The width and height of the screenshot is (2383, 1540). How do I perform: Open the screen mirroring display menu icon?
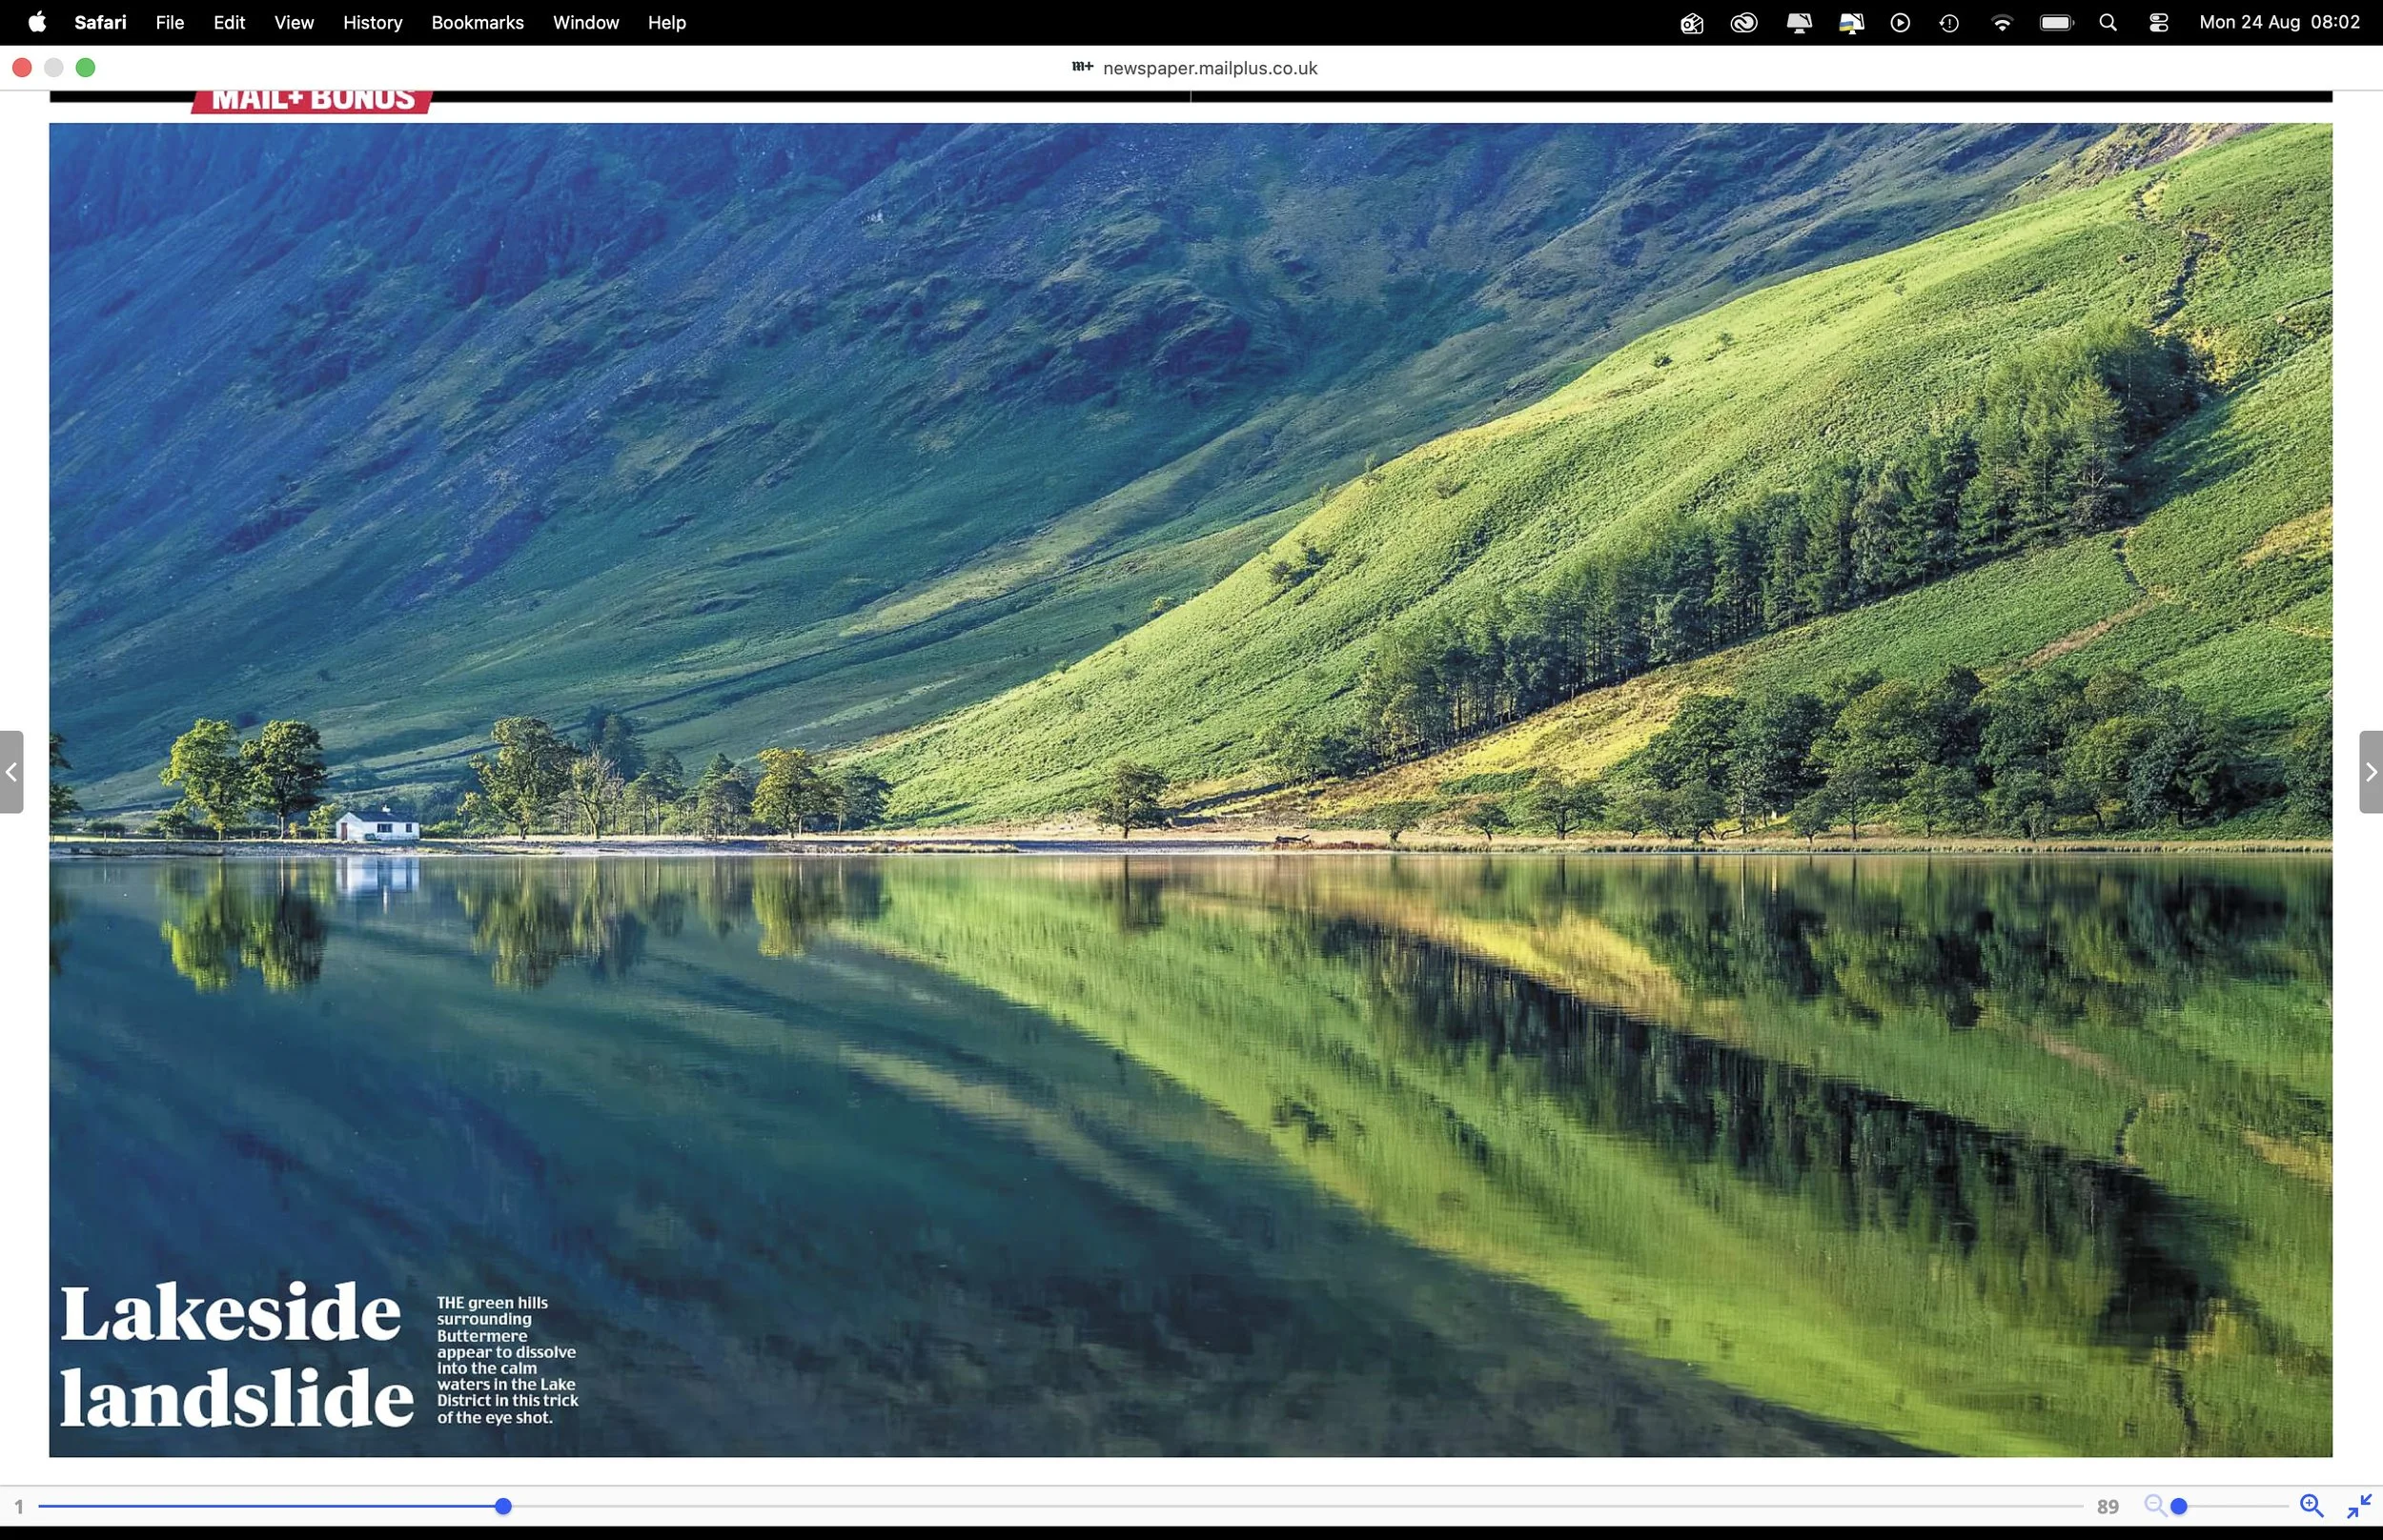[x=1799, y=22]
